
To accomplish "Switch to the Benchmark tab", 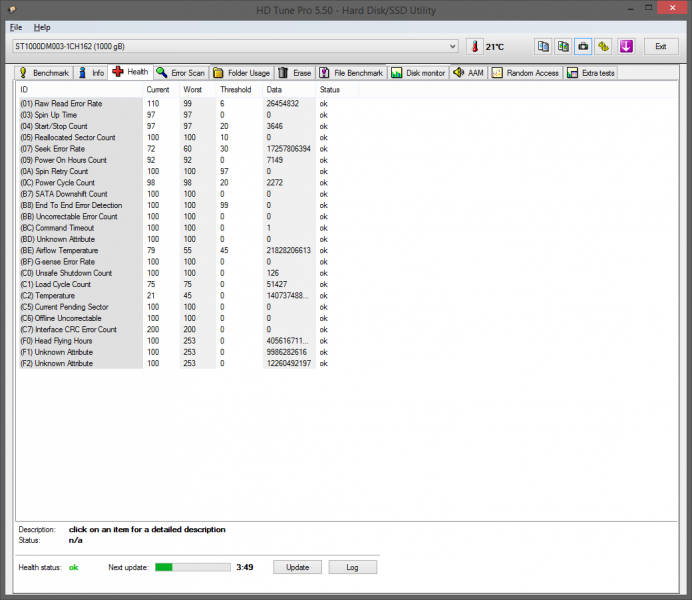I will tap(43, 73).
